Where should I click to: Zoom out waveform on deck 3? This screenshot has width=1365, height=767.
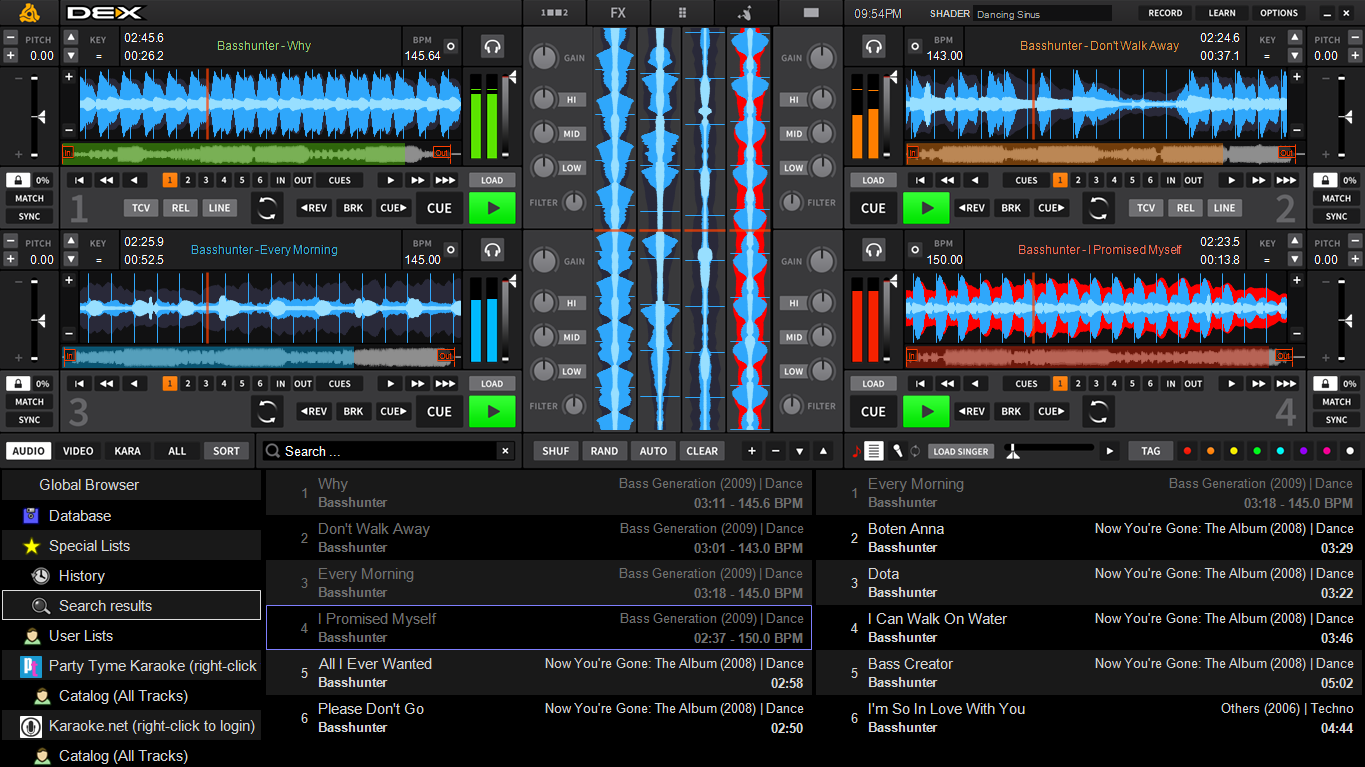[x=69, y=333]
